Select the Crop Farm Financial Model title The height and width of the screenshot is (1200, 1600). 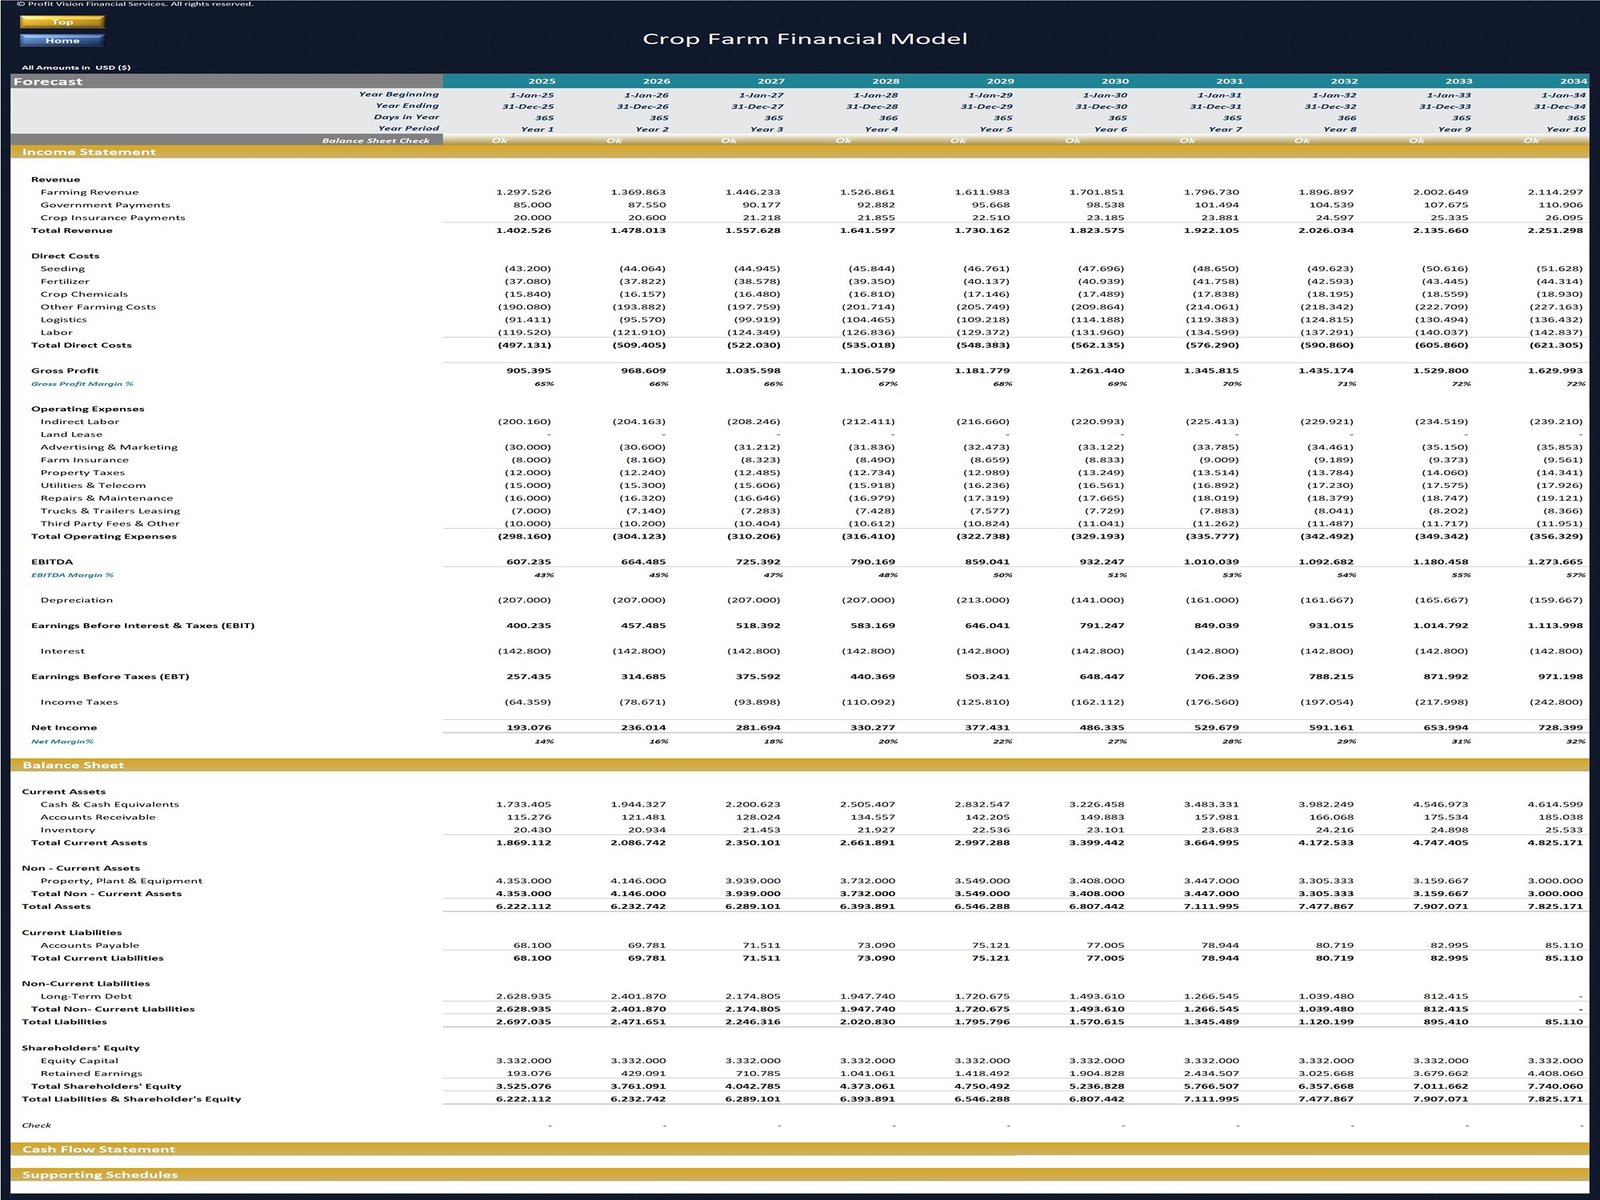pyautogui.click(x=805, y=38)
